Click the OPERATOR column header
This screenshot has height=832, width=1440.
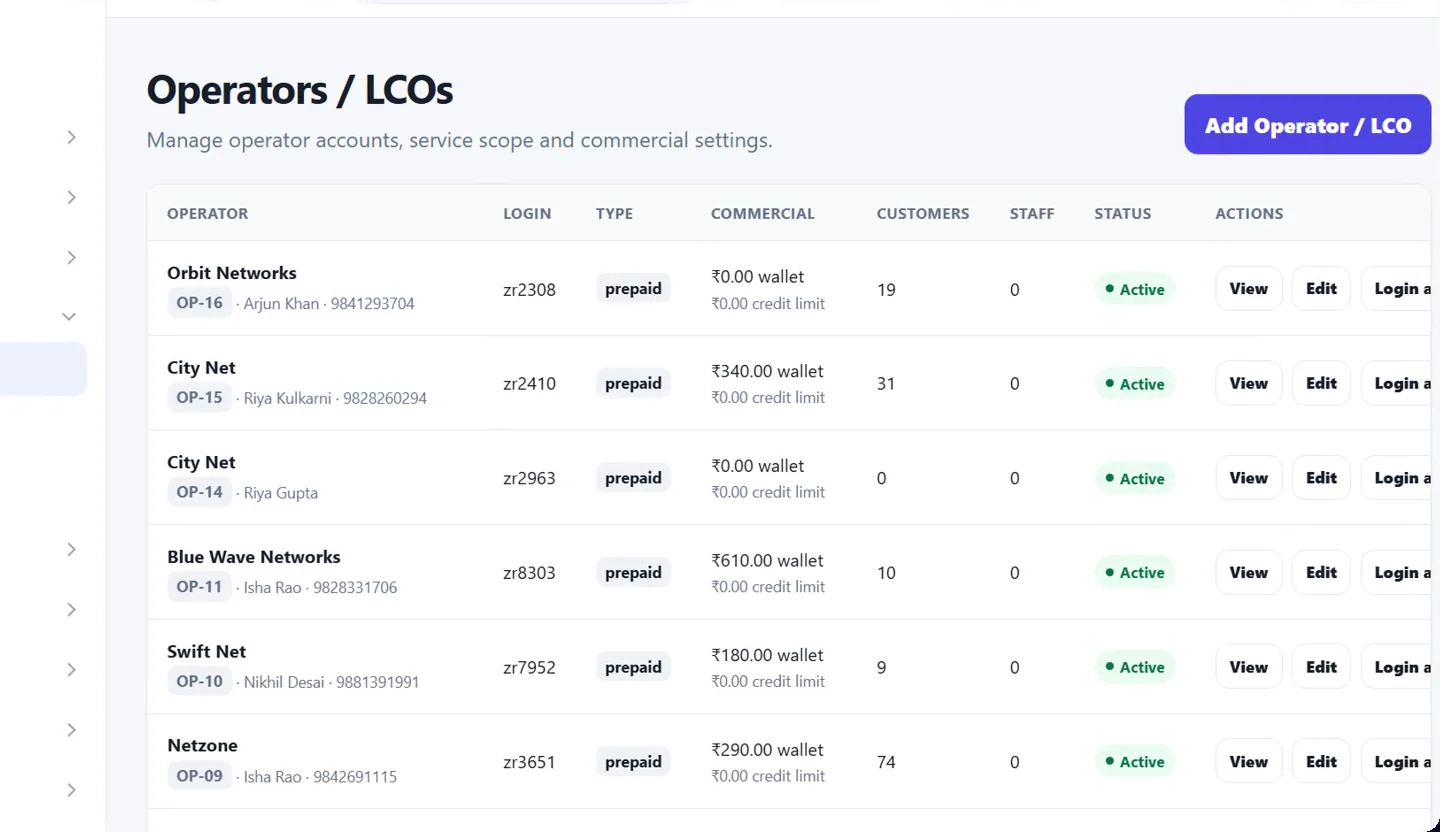207,213
